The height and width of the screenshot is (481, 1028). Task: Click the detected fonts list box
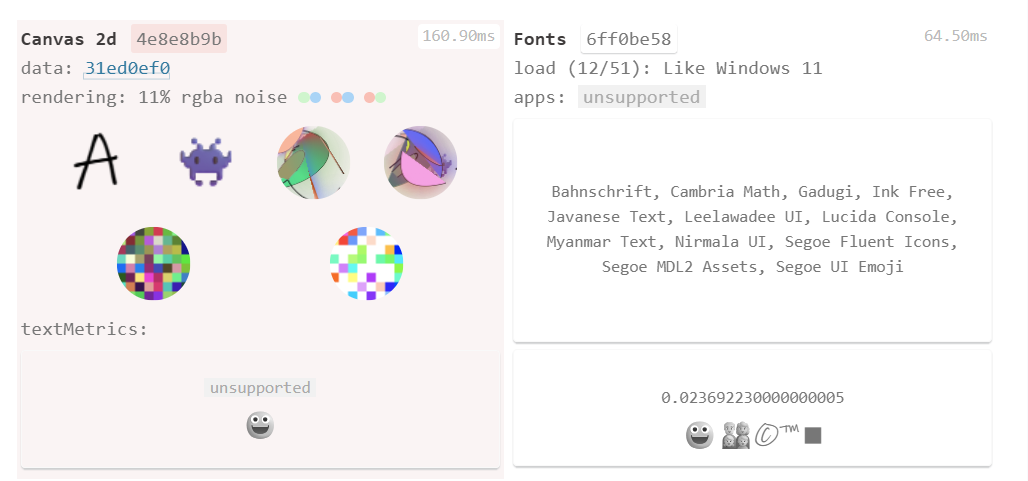tap(752, 230)
